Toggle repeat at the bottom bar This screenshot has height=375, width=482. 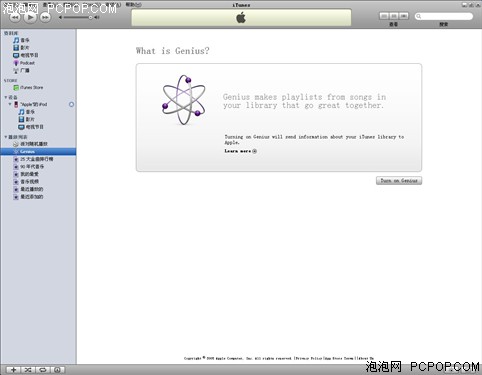pos(43,370)
